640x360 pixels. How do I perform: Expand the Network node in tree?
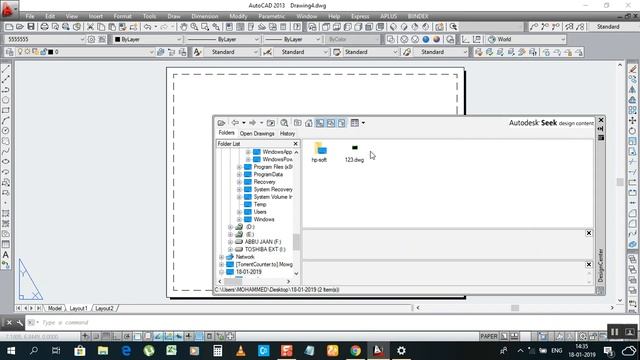tap(221, 257)
